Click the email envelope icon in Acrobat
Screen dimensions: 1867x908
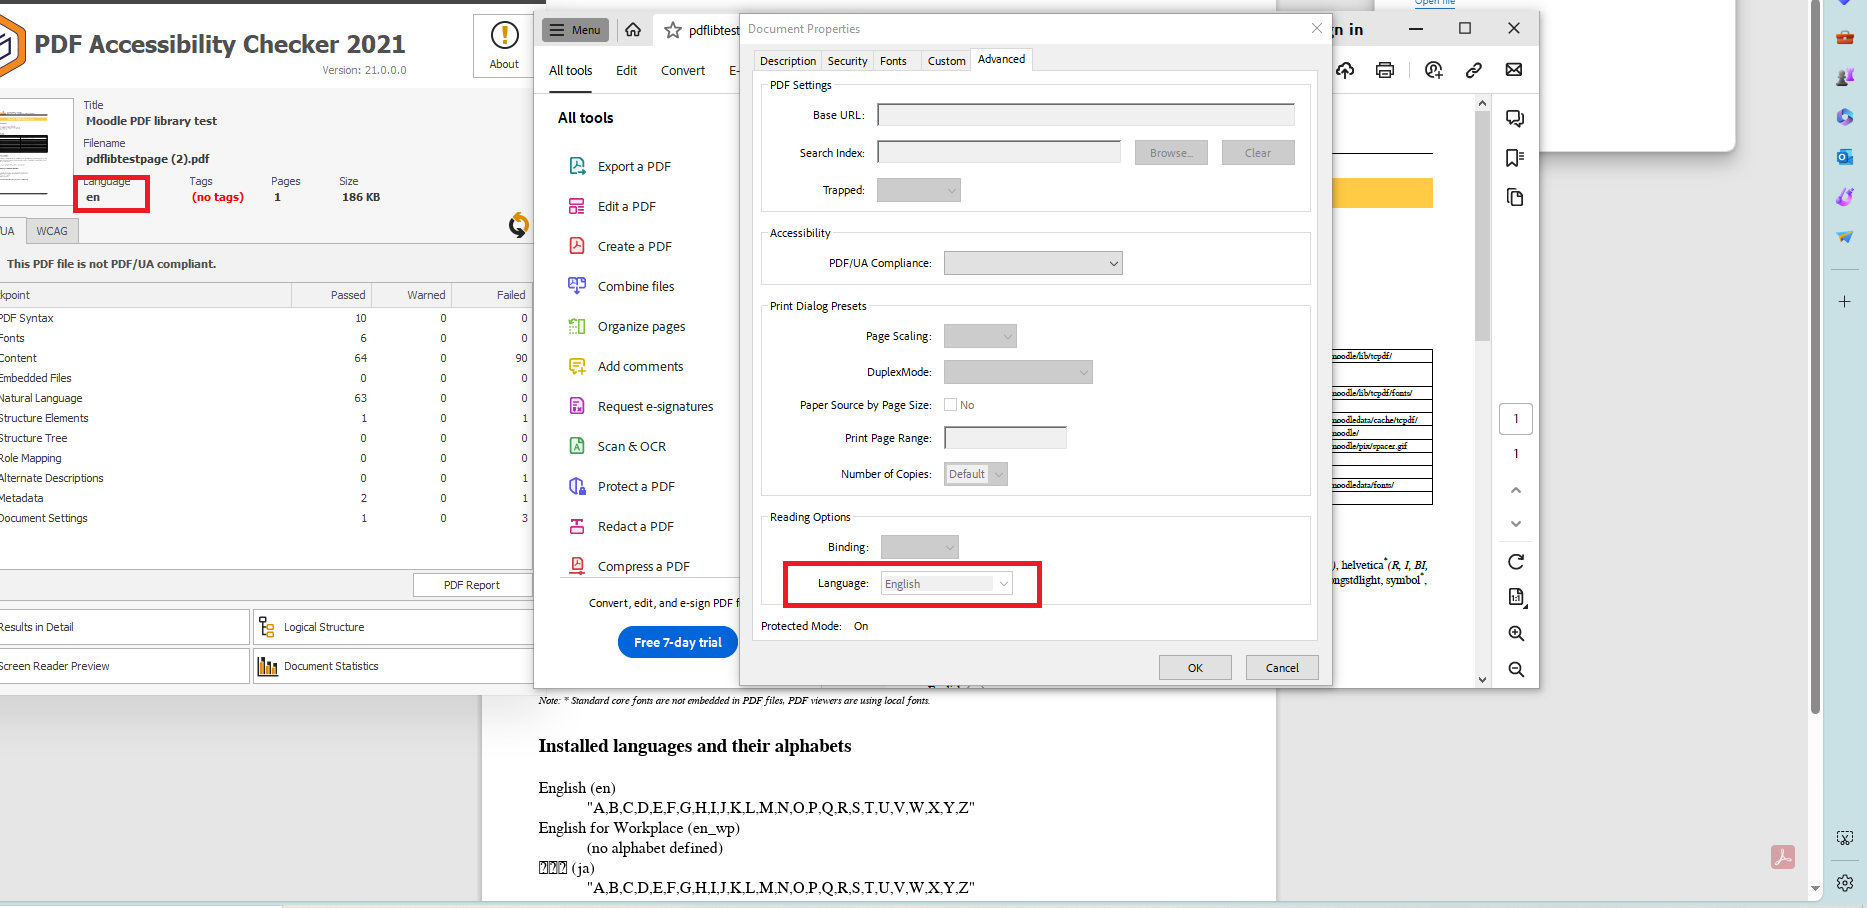click(1514, 70)
